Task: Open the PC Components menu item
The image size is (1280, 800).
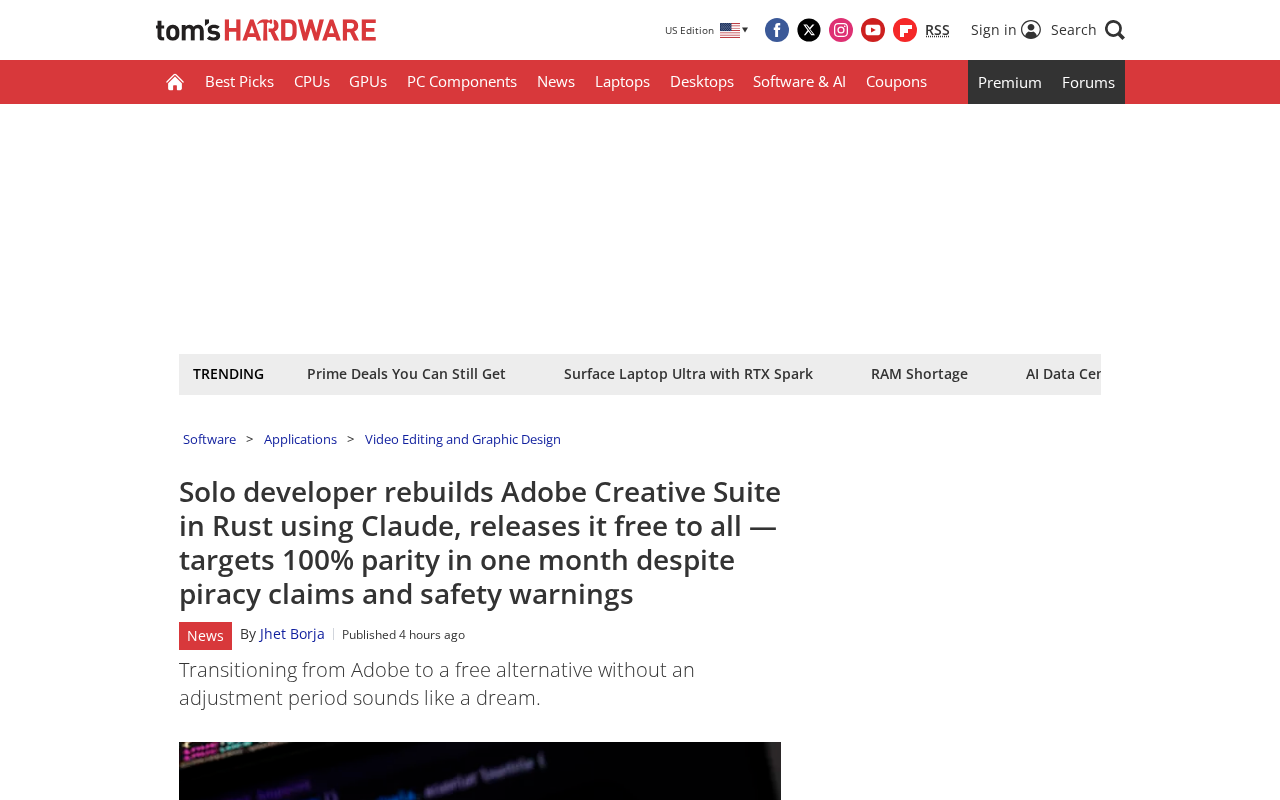Action: click(462, 82)
